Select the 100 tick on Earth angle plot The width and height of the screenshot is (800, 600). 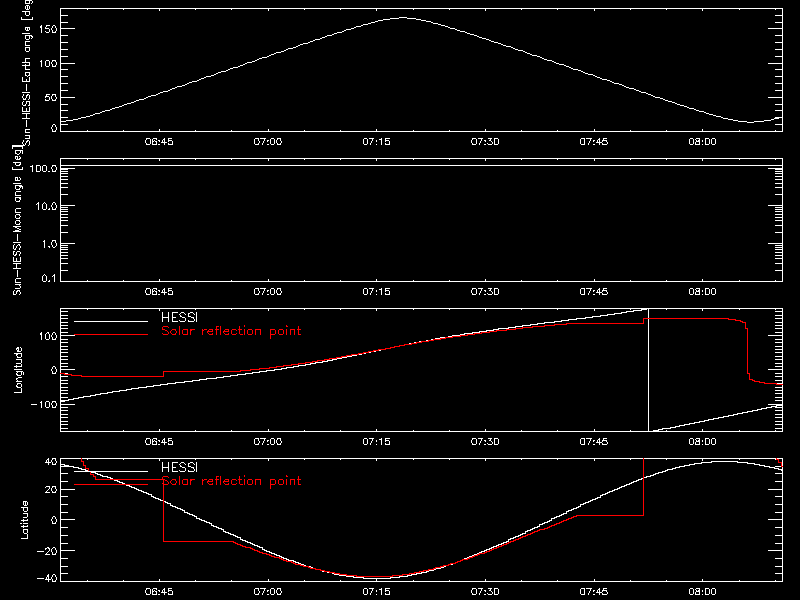(x=47, y=64)
